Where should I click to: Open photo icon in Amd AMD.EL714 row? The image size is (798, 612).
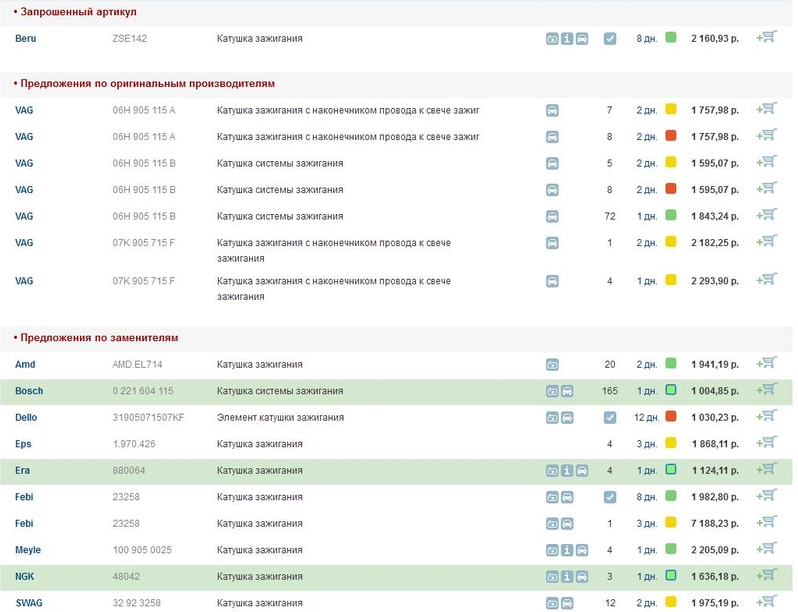552,365
